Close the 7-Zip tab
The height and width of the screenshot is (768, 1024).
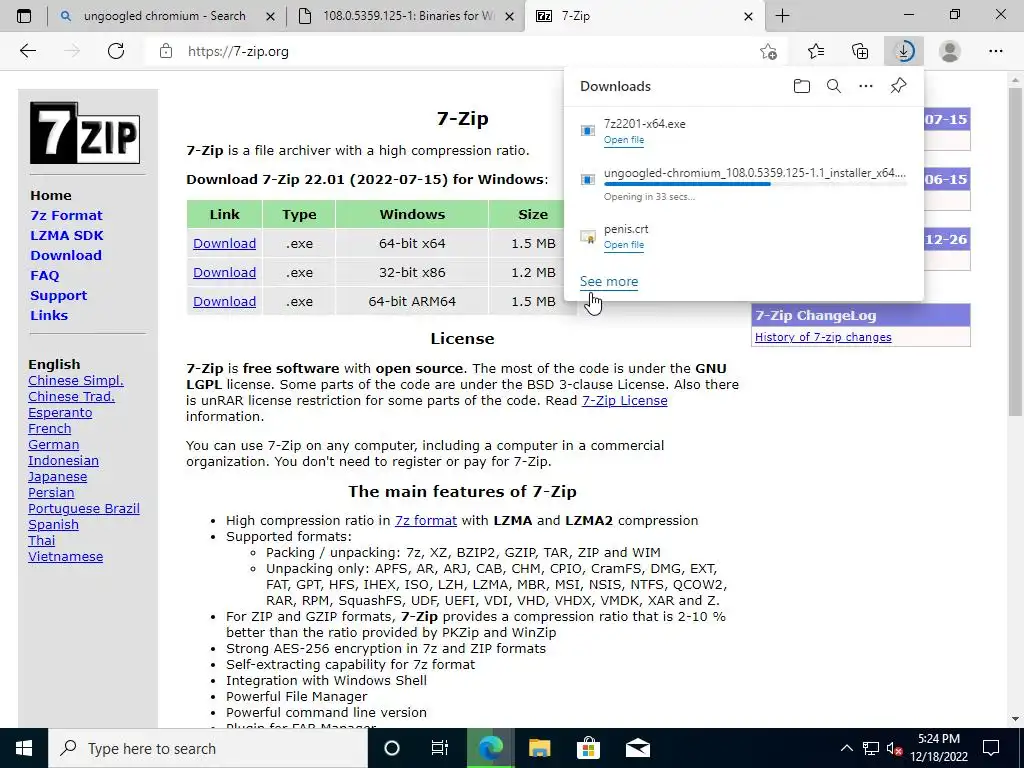pos(748,16)
